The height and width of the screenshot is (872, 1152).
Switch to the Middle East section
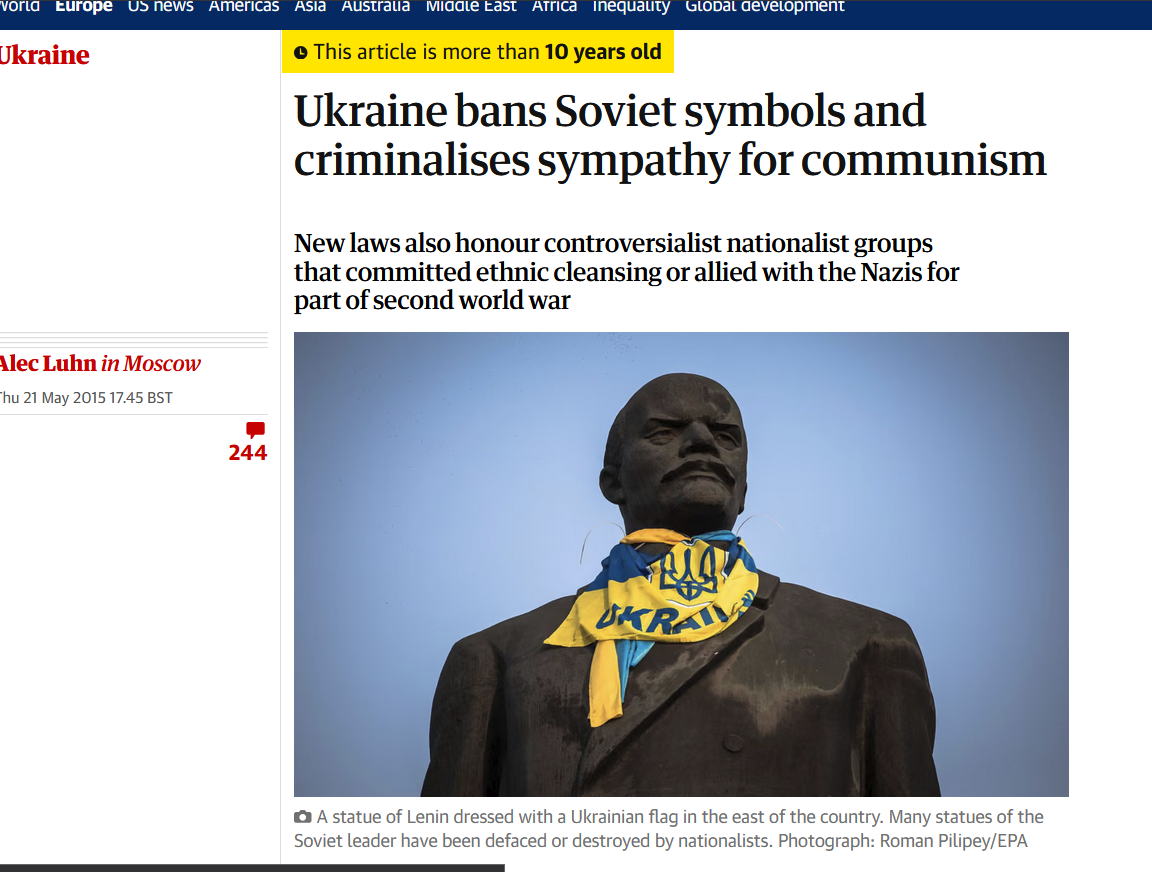tap(471, 7)
